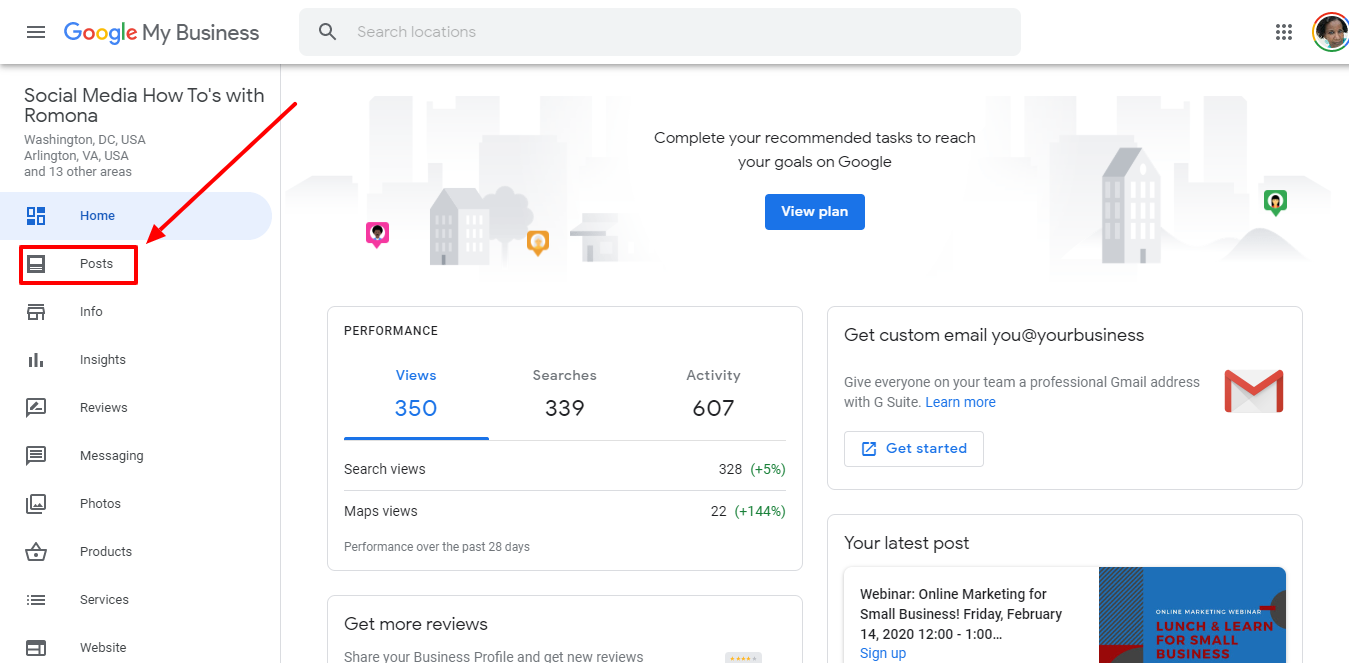Click the Info storefront icon

coord(36,312)
